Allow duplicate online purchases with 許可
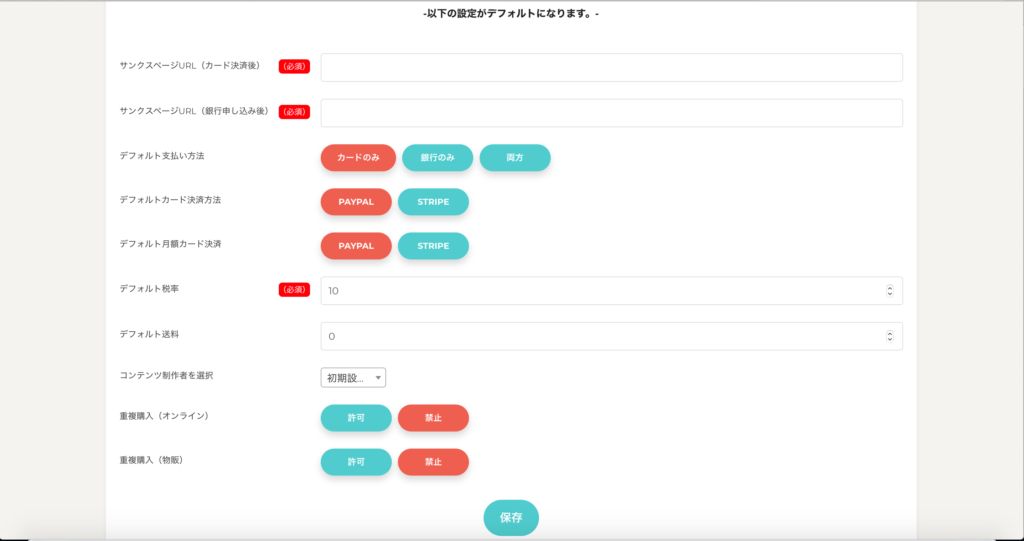The image size is (1024, 541). pos(356,418)
